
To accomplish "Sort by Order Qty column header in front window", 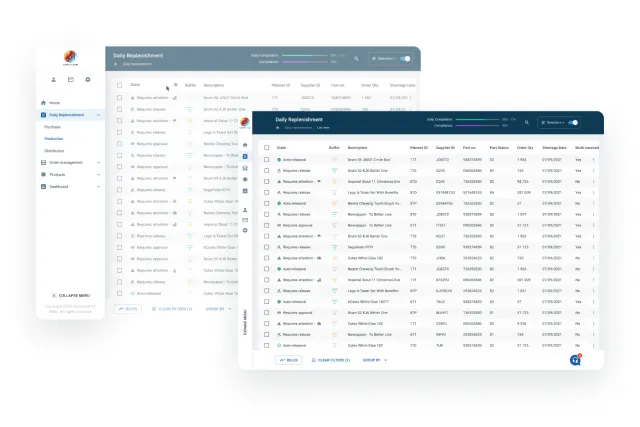I will 525,147.
